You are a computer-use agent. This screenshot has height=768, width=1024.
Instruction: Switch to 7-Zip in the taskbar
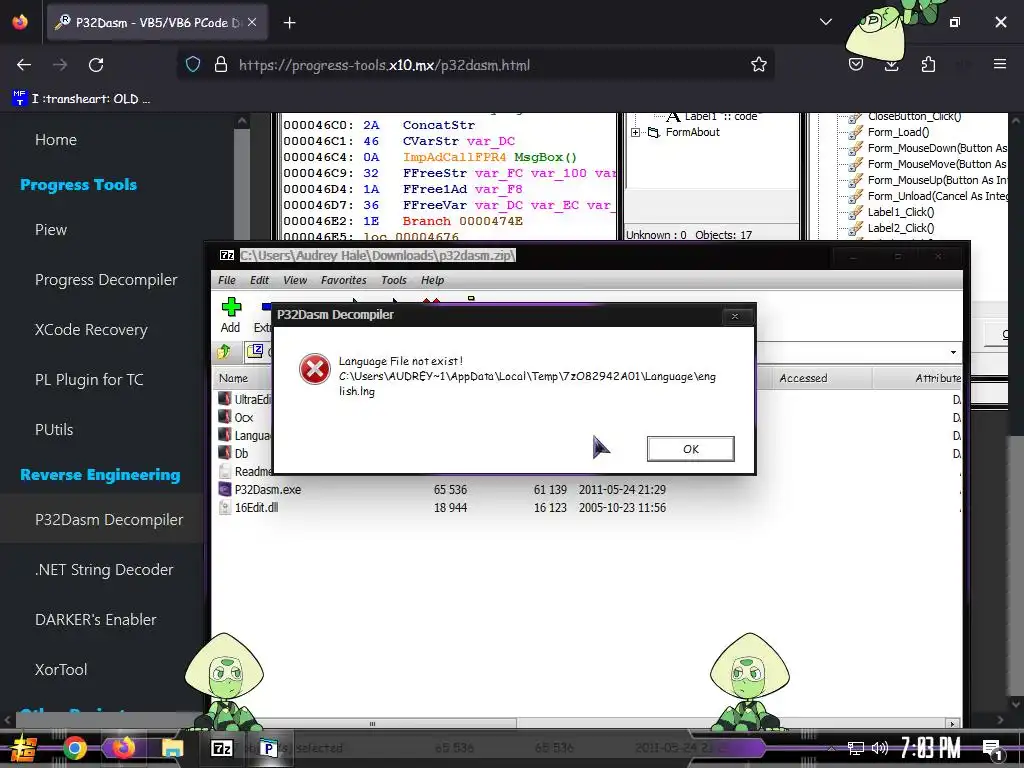pos(221,748)
